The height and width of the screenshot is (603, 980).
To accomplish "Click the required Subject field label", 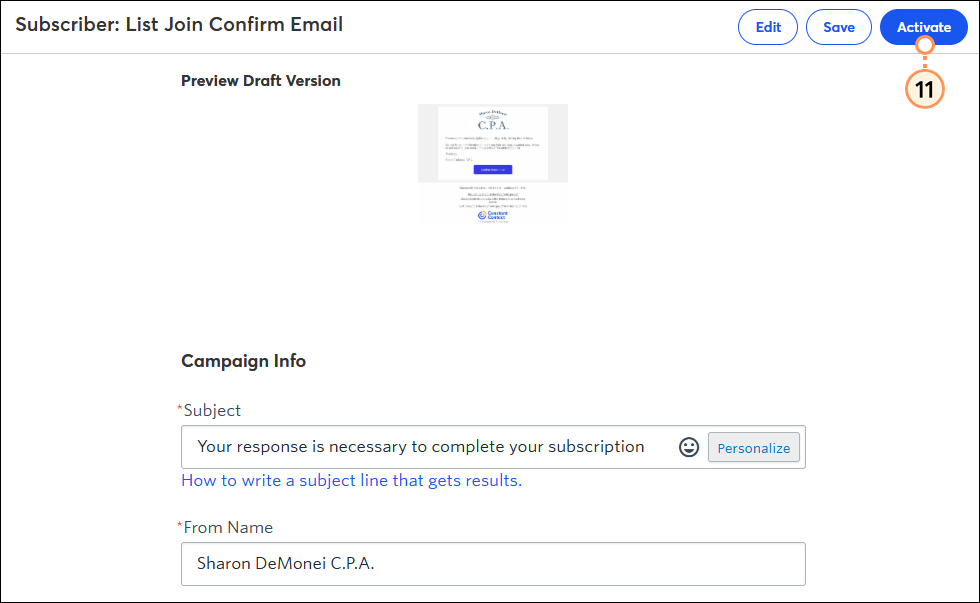I will point(209,411).
